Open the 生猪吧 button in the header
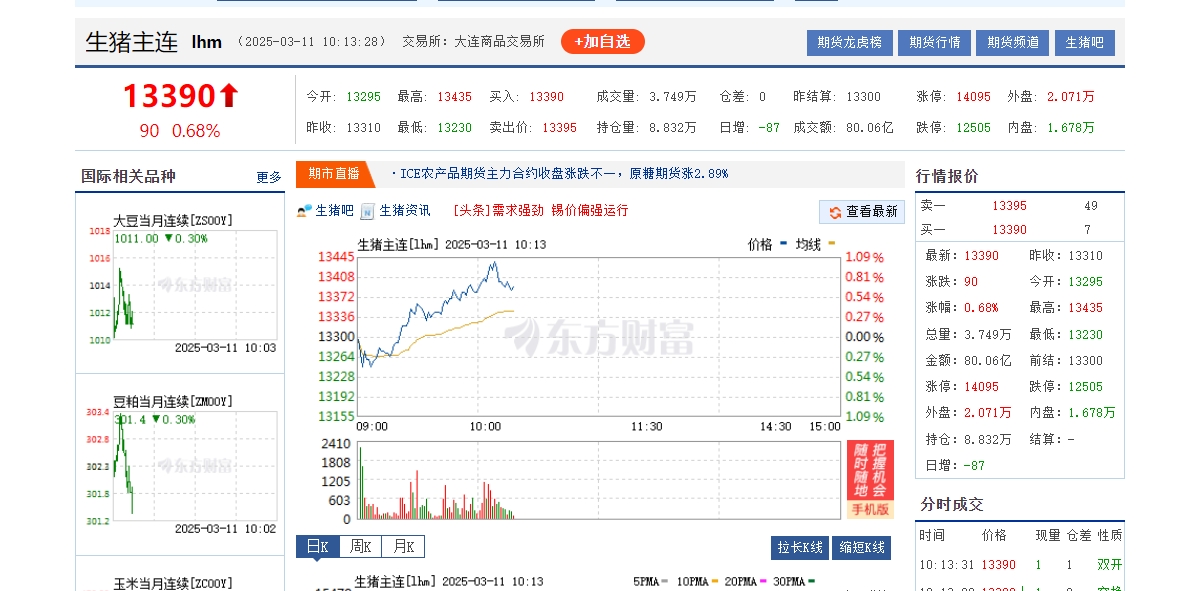1180x591 pixels. (x=1084, y=43)
